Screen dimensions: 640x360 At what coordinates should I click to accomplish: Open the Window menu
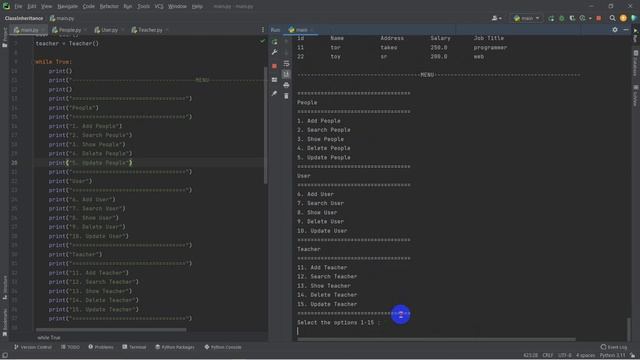[x=177, y=7]
